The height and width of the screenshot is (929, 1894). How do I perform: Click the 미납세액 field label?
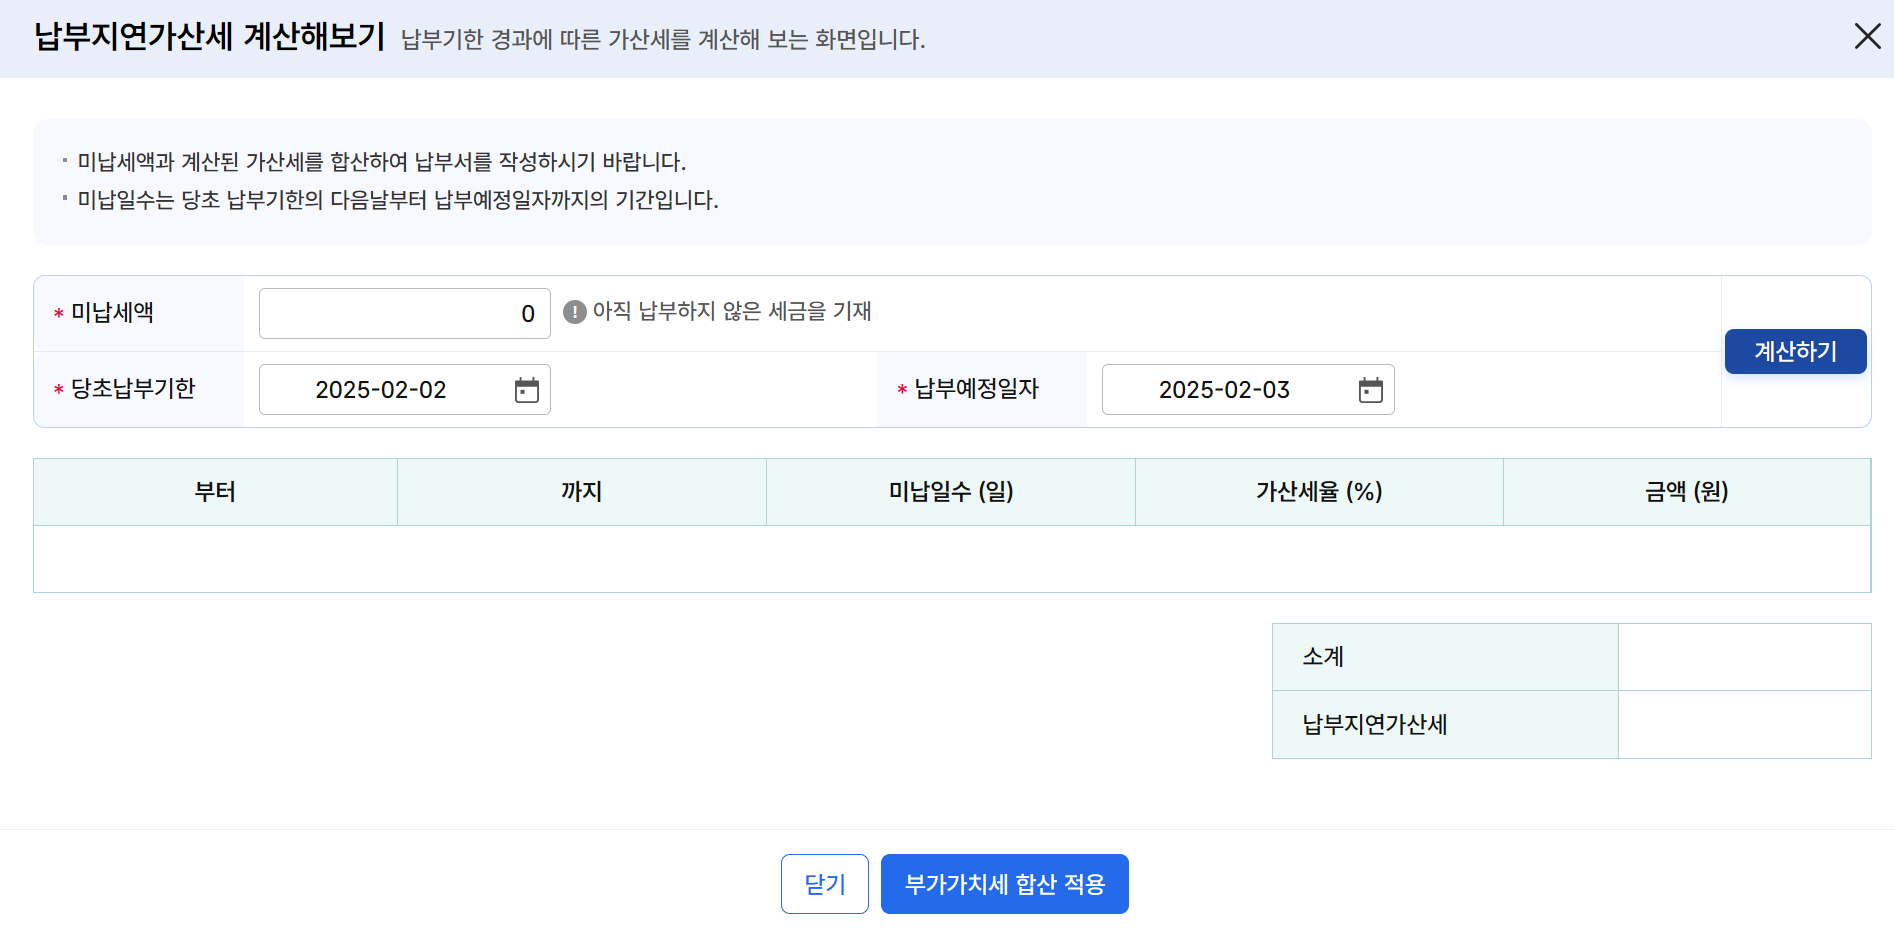point(112,313)
